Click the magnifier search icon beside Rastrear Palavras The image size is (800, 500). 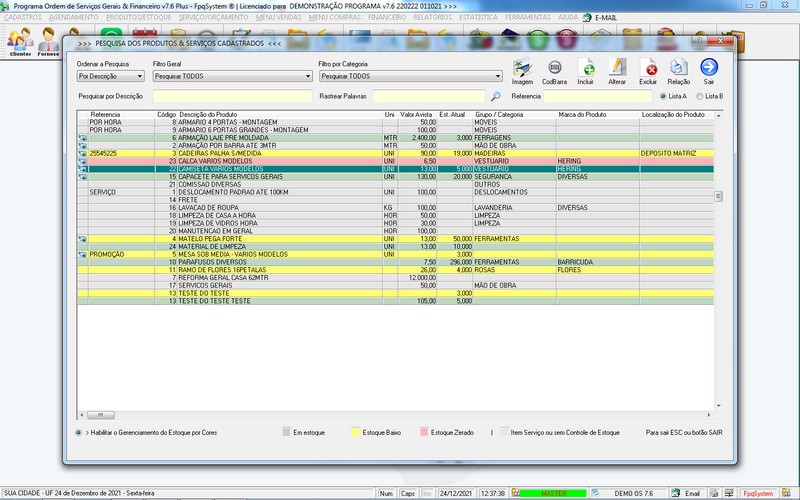(x=495, y=96)
